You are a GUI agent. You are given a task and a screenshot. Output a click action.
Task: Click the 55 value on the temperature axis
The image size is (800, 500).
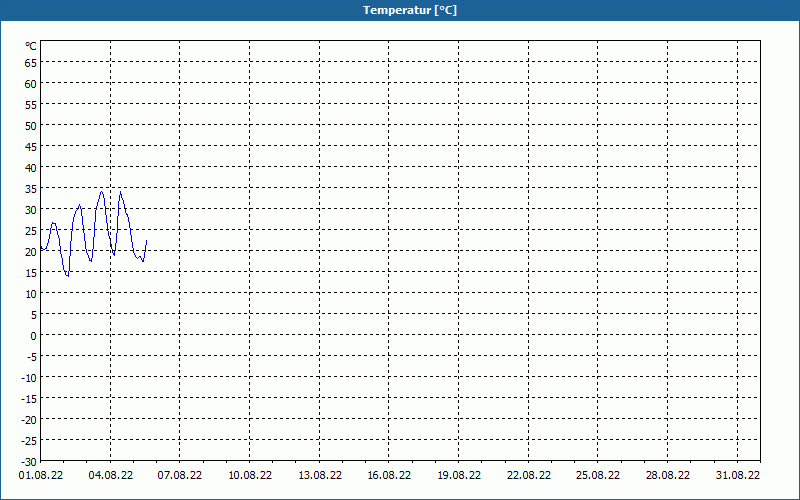point(31,105)
